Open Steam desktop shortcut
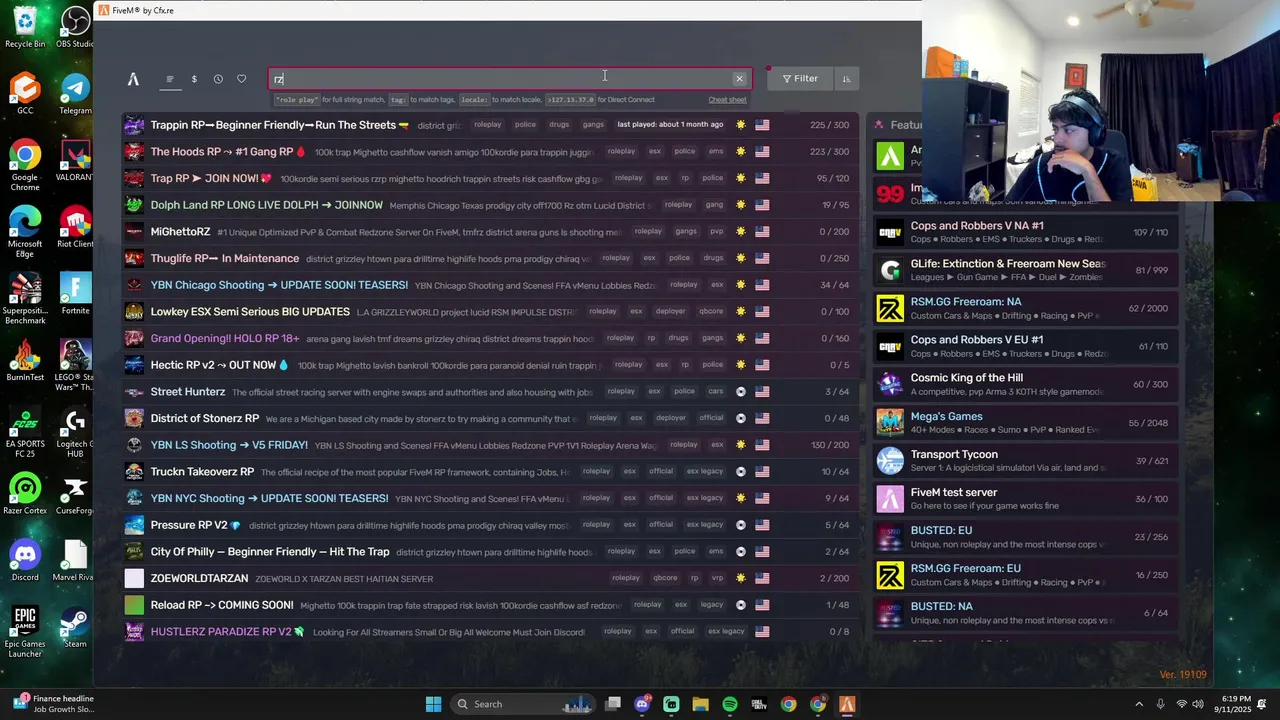Image resolution: width=1280 pixels, height=720 pixels. click(x=76, y=628)
